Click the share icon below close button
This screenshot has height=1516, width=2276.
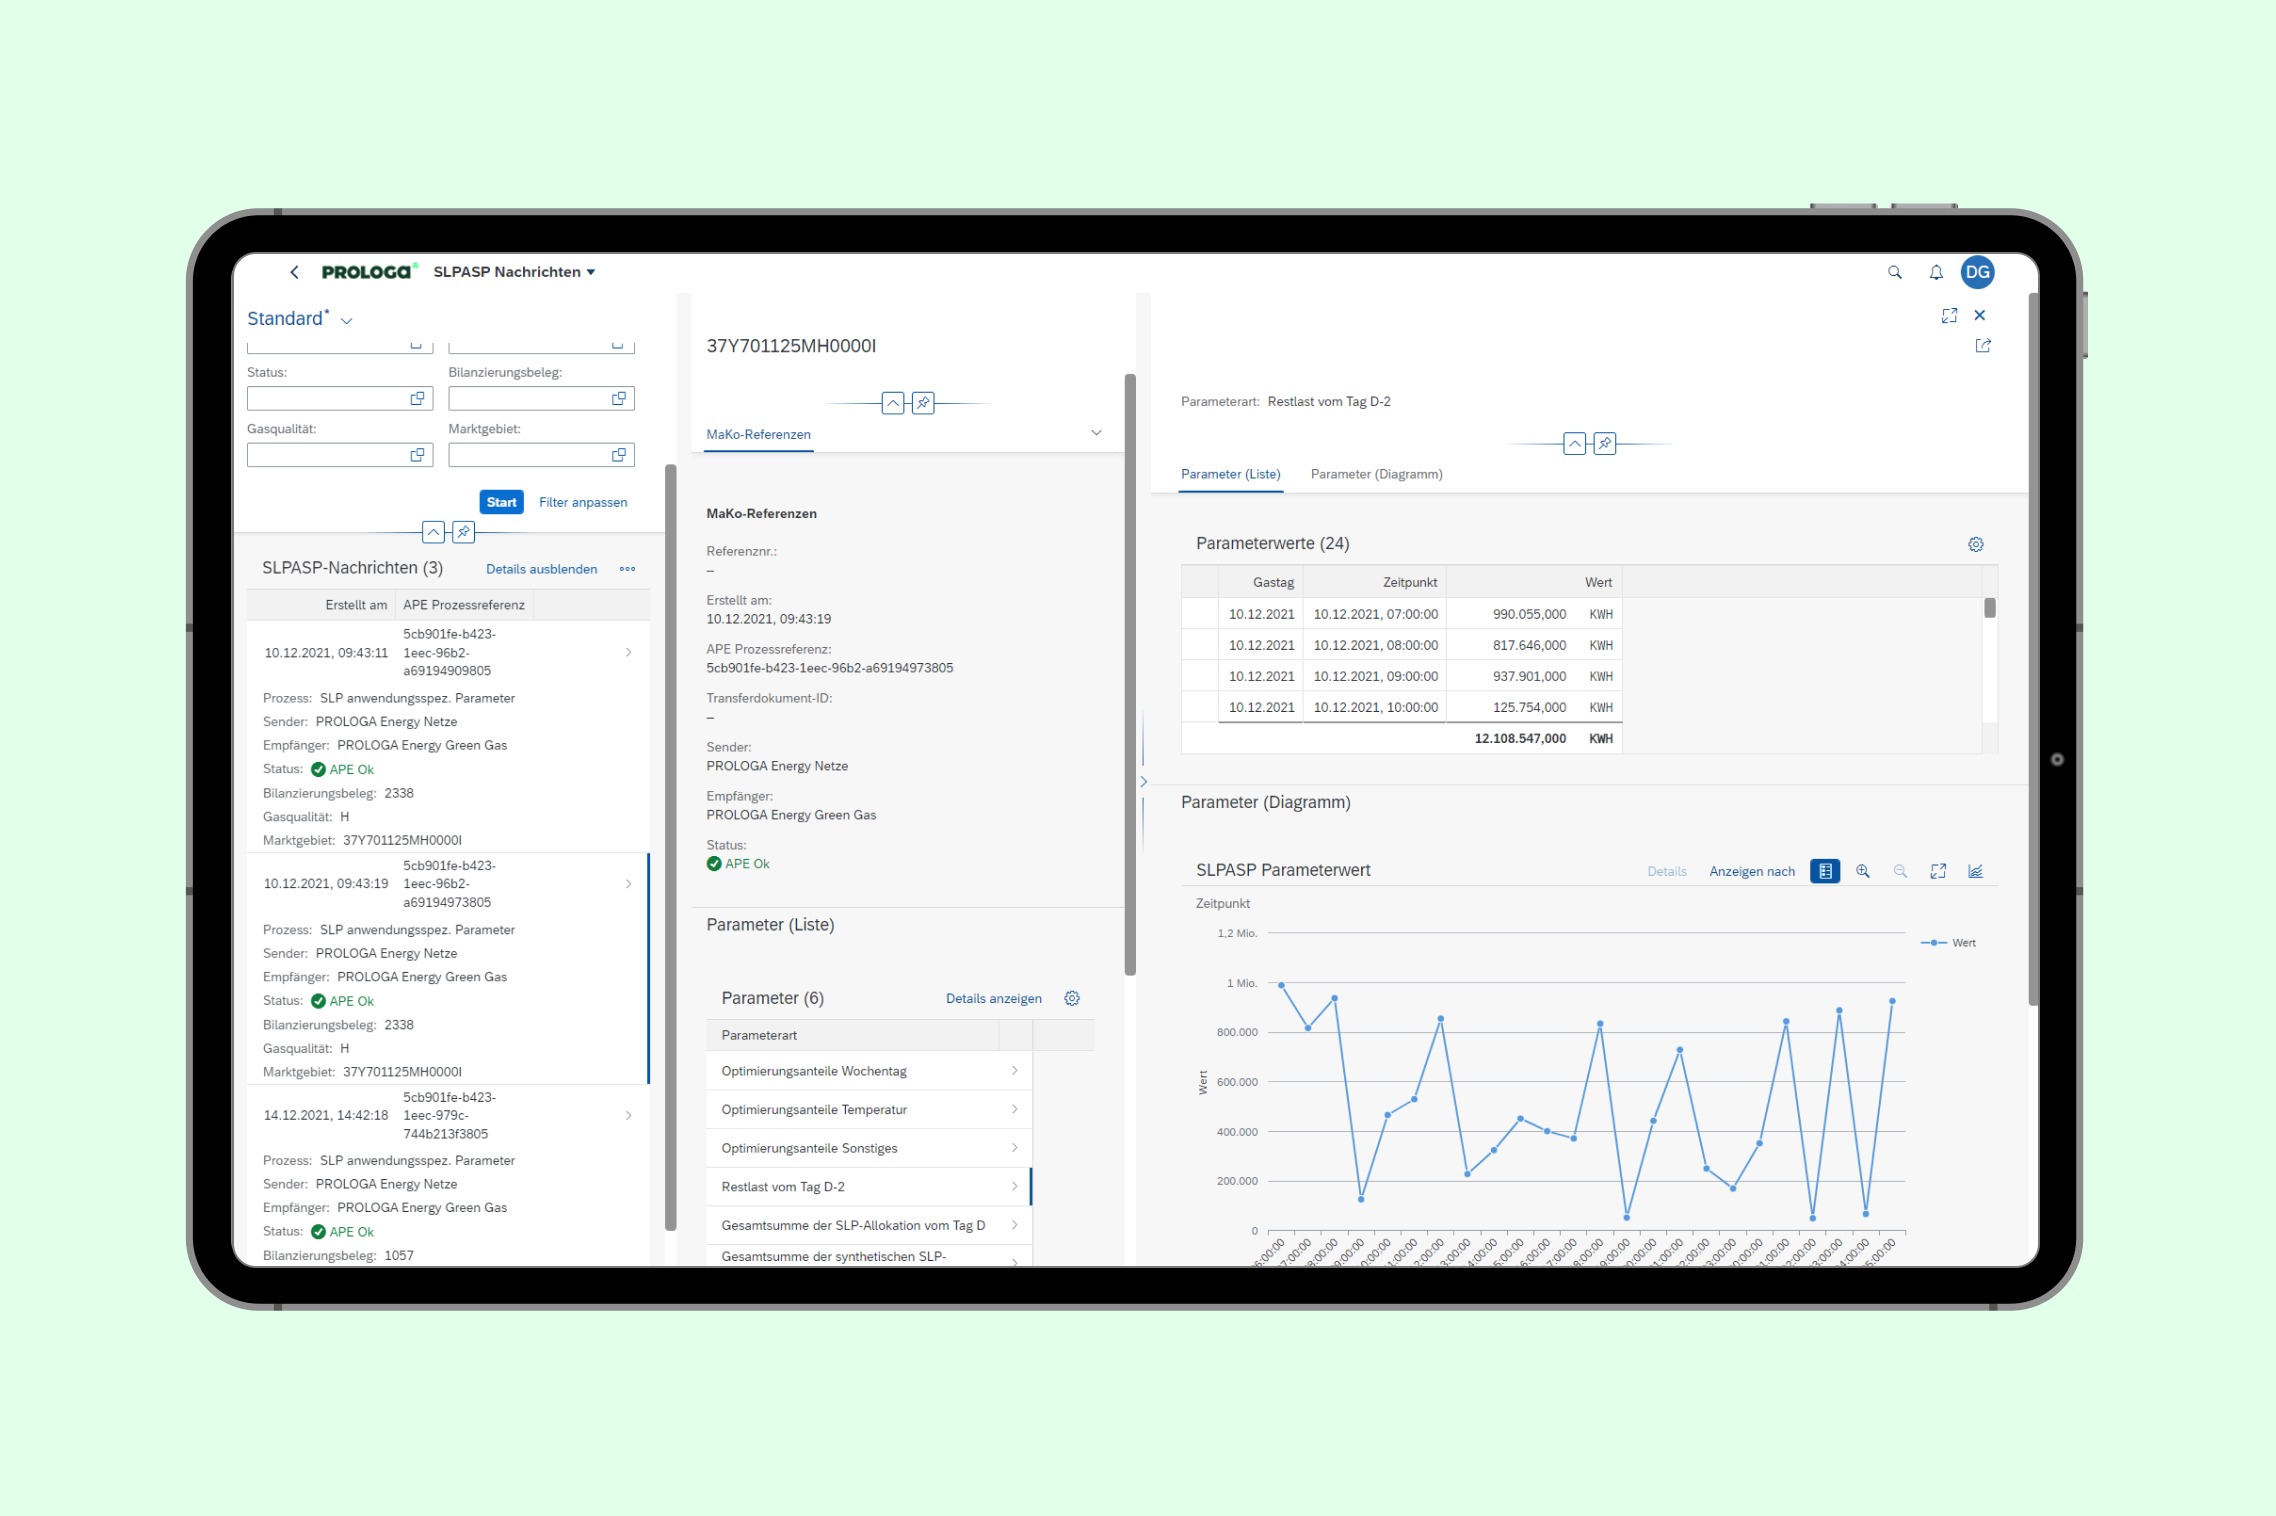[1983, 346]
